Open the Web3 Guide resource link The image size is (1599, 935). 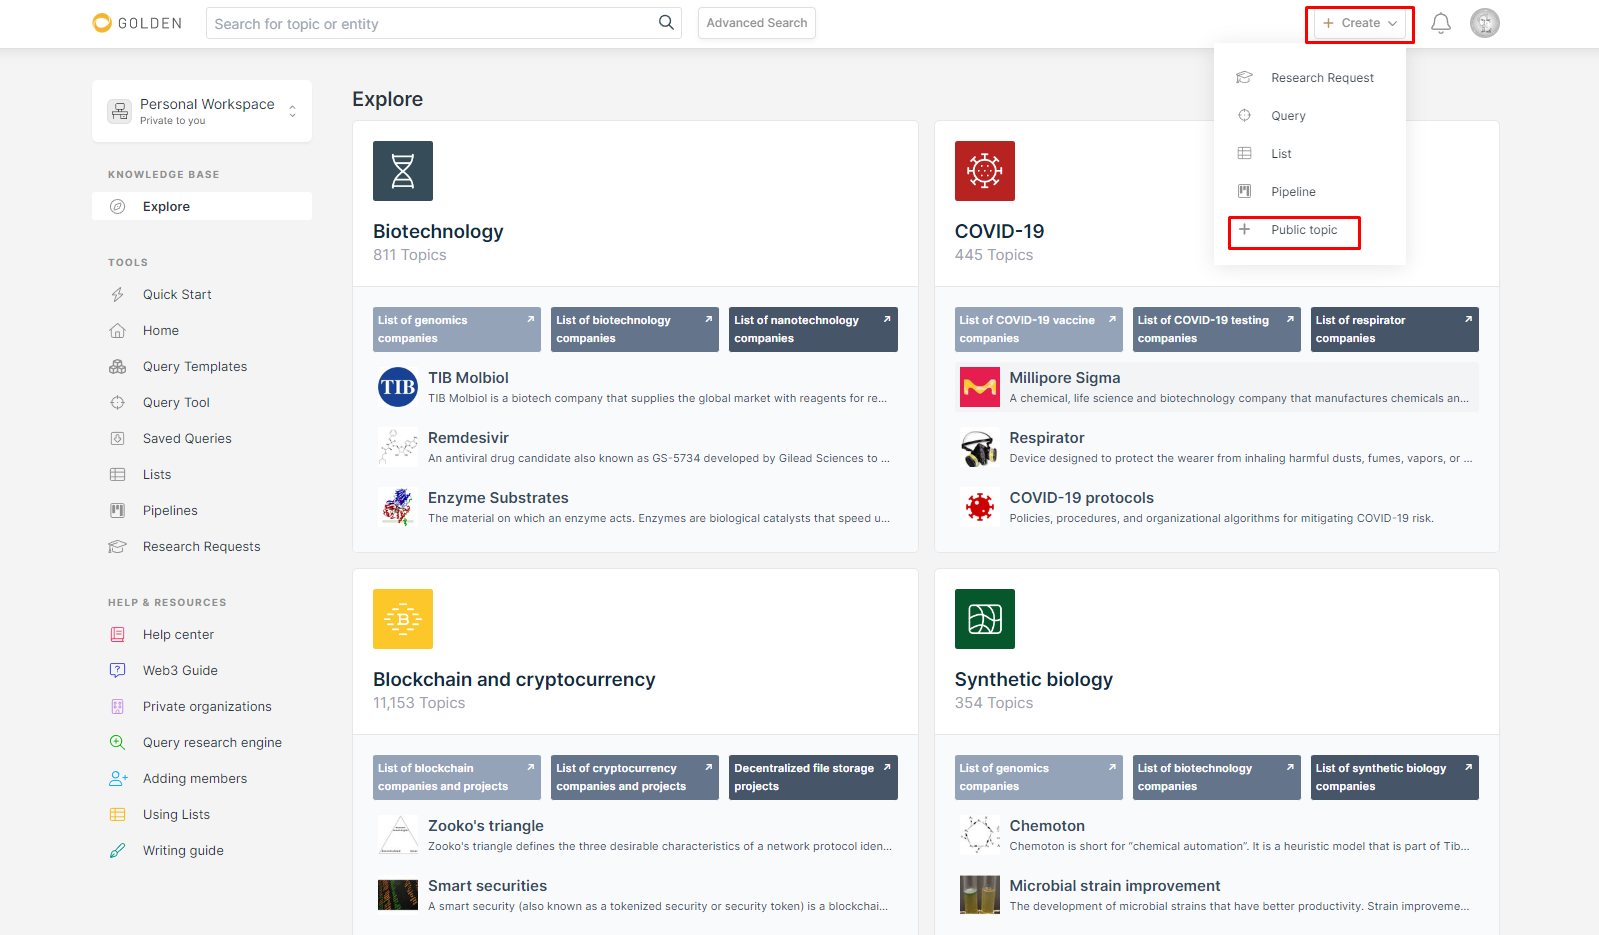180,671
